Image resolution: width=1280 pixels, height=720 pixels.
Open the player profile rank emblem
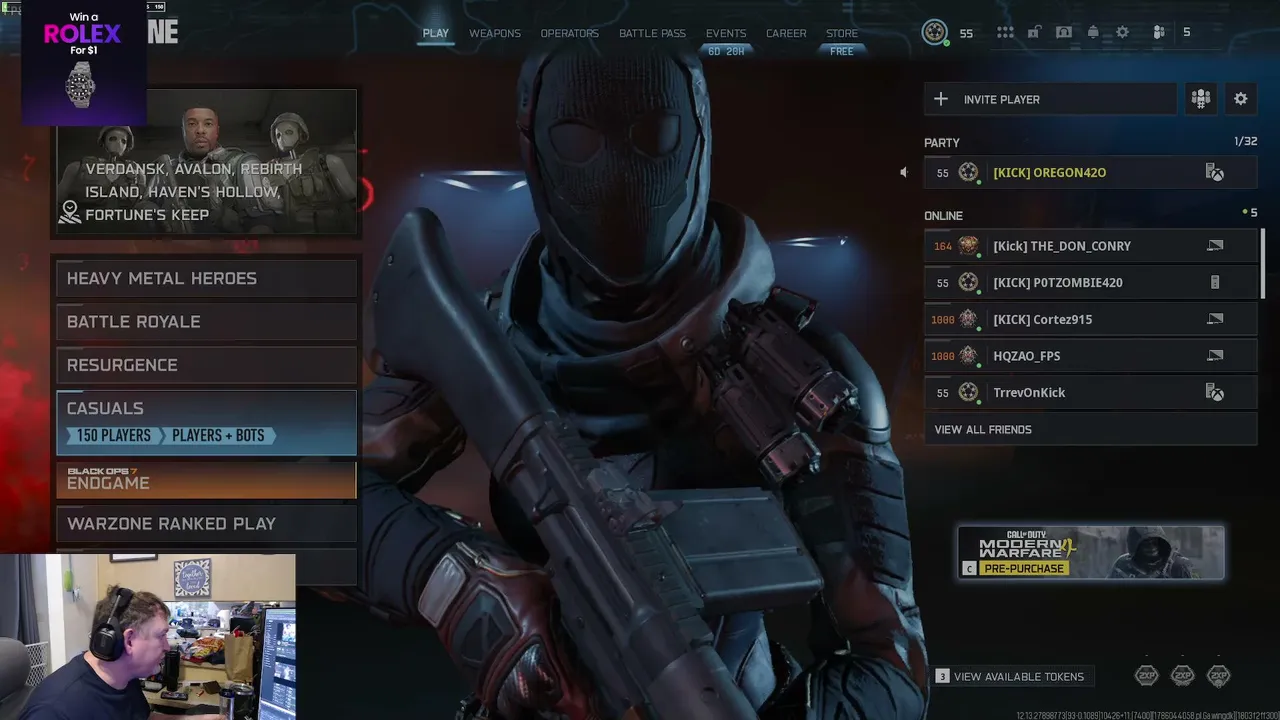point(935,32)
